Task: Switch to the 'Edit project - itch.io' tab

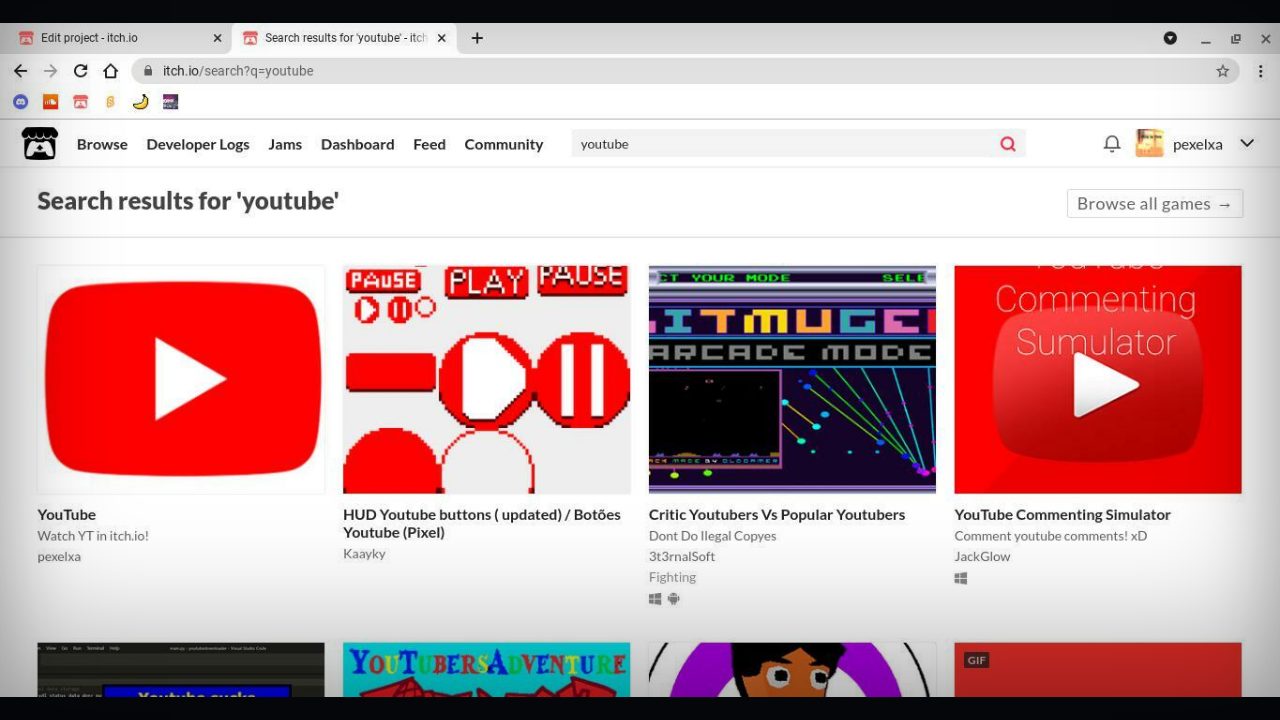Action: pyautogui.click(x=120, y=38)
